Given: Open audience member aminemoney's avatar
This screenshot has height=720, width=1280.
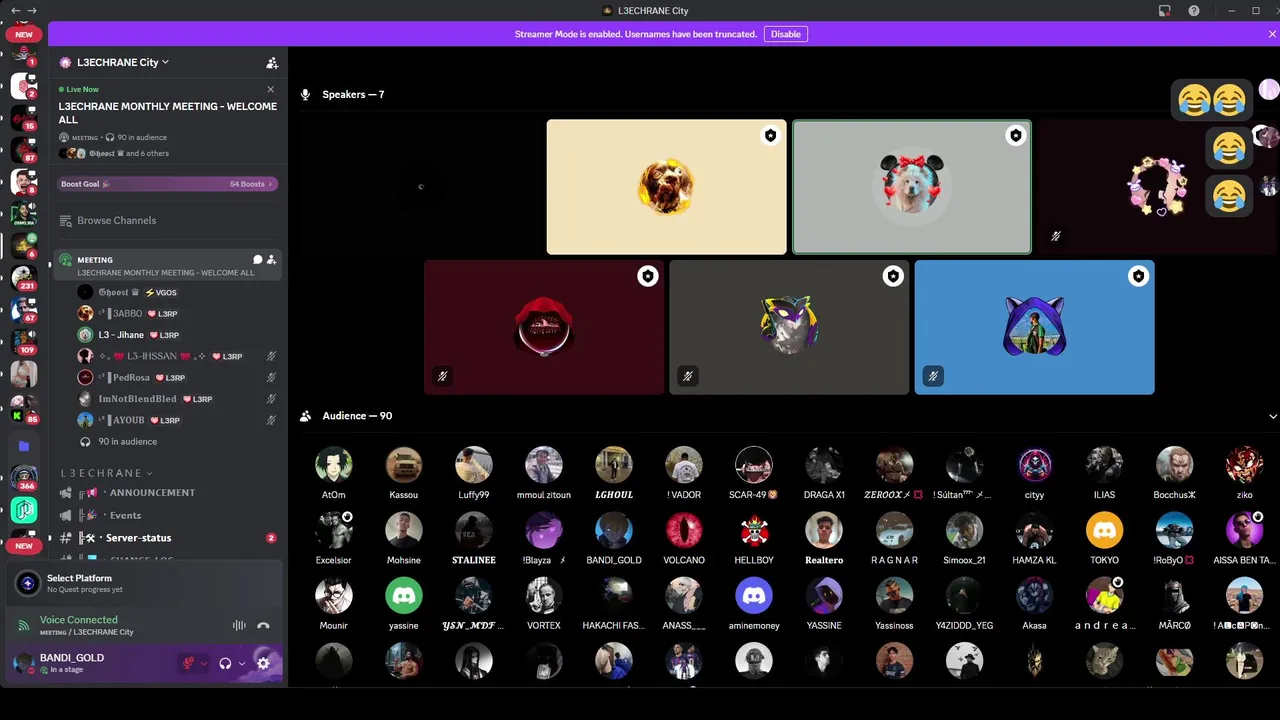Looking at the screenshot, I should [x=754, y=595].
